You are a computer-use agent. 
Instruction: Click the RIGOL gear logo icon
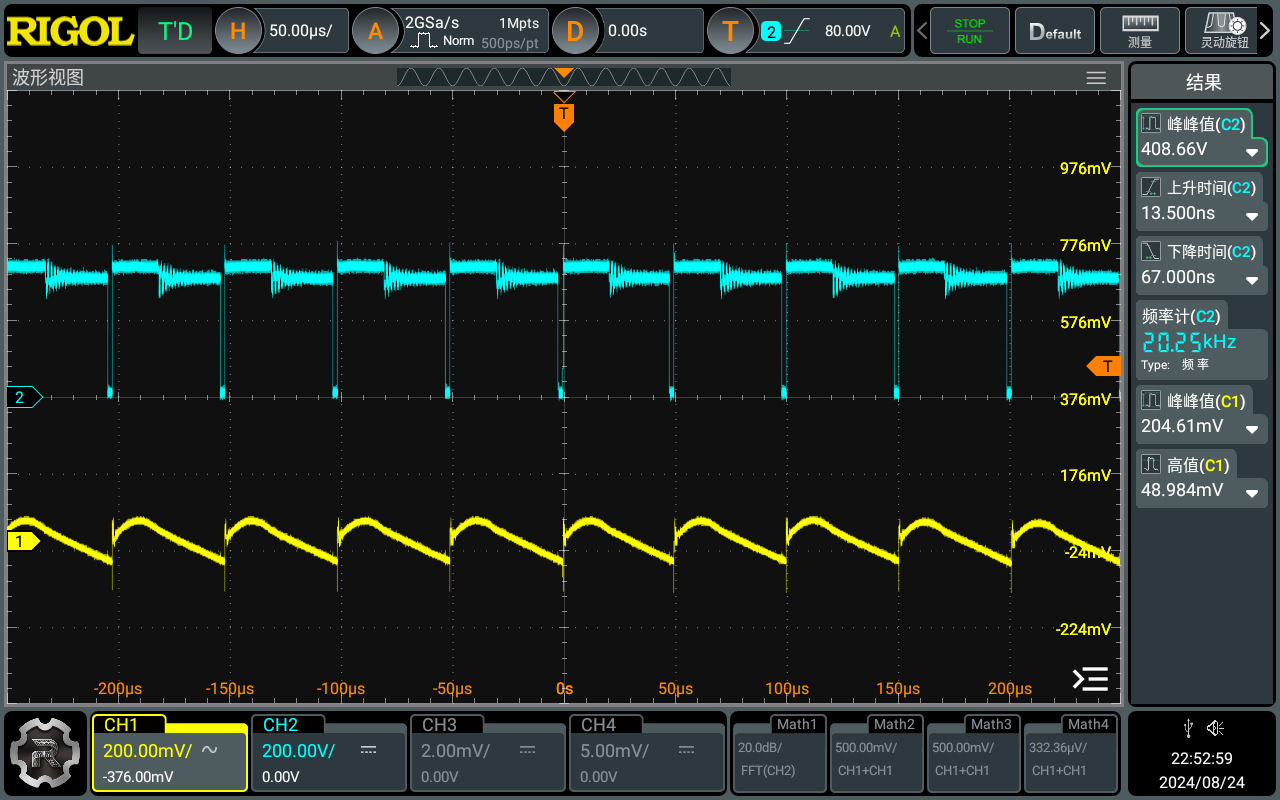tap(45, 752)
